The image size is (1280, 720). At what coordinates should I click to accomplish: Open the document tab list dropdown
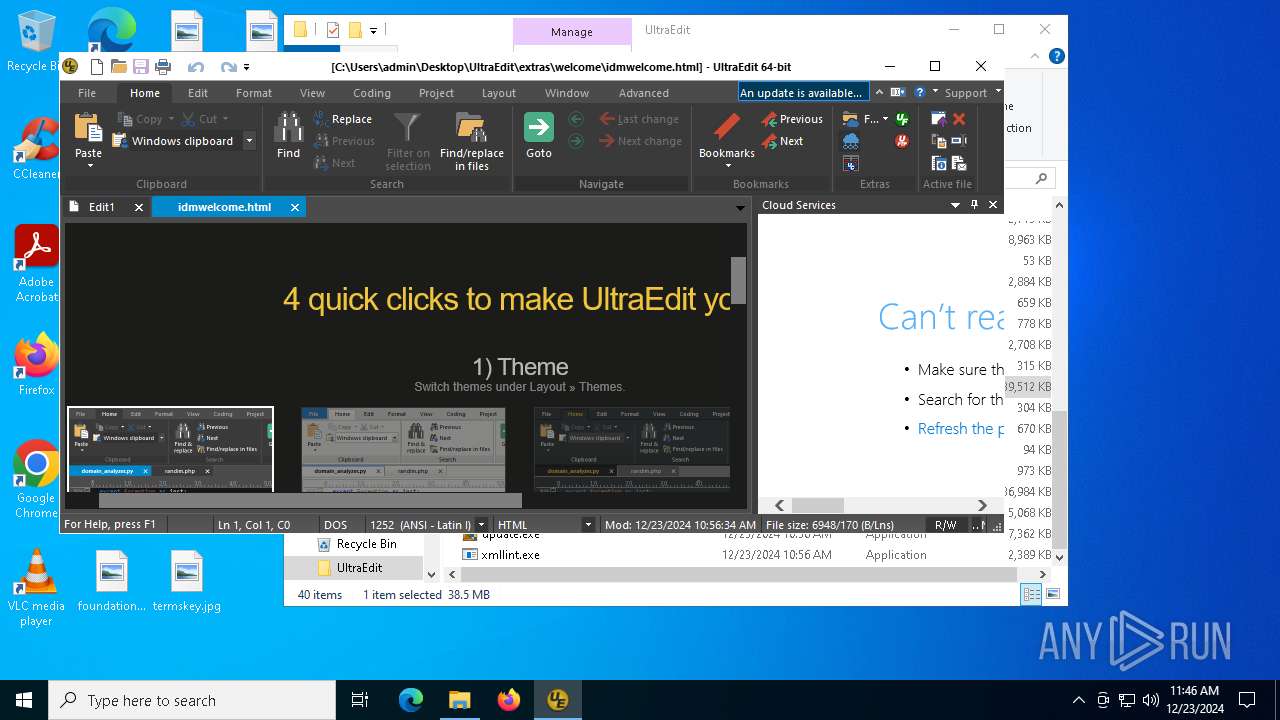[740, 207]
